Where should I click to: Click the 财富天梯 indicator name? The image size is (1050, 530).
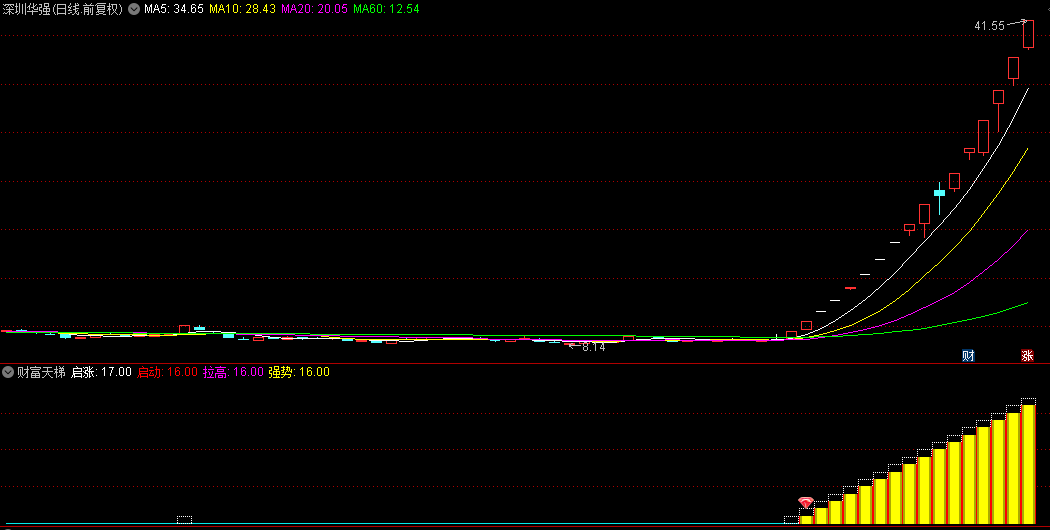pos(42,372)
